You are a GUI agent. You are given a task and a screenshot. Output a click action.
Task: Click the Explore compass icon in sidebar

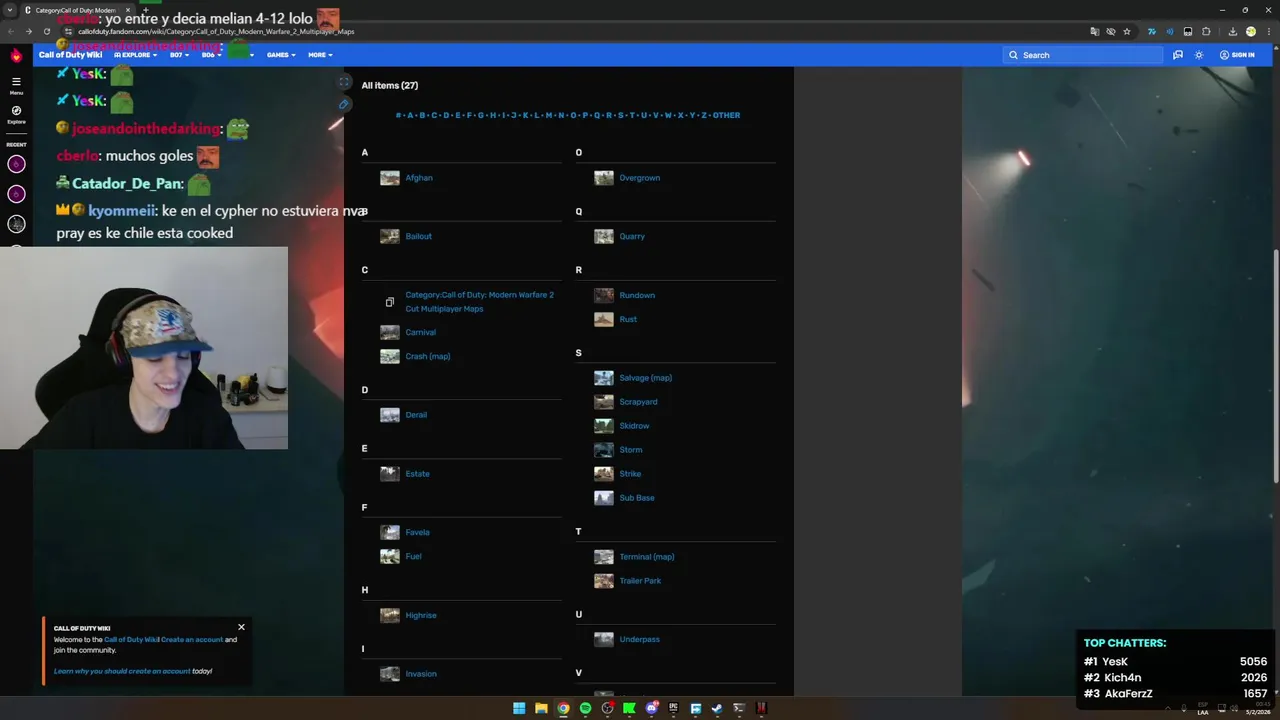(16, 114)
